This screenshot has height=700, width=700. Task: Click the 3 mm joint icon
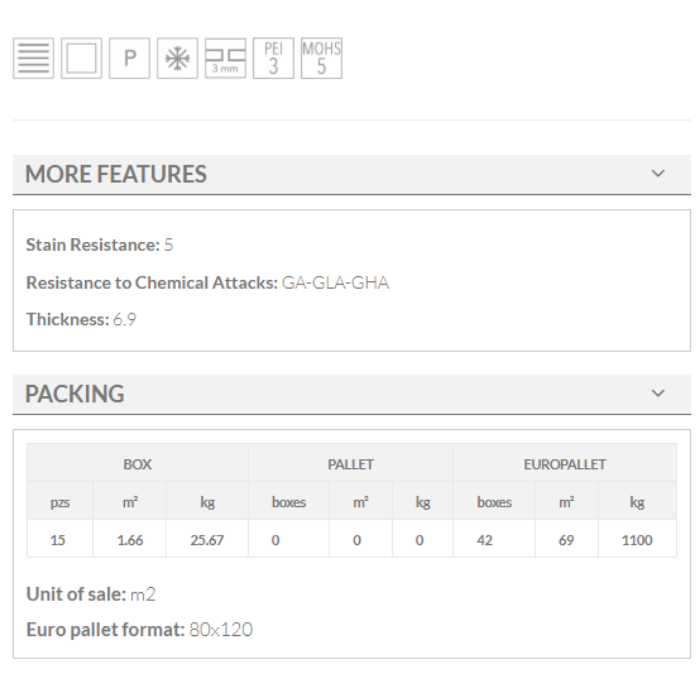point(225,58)
